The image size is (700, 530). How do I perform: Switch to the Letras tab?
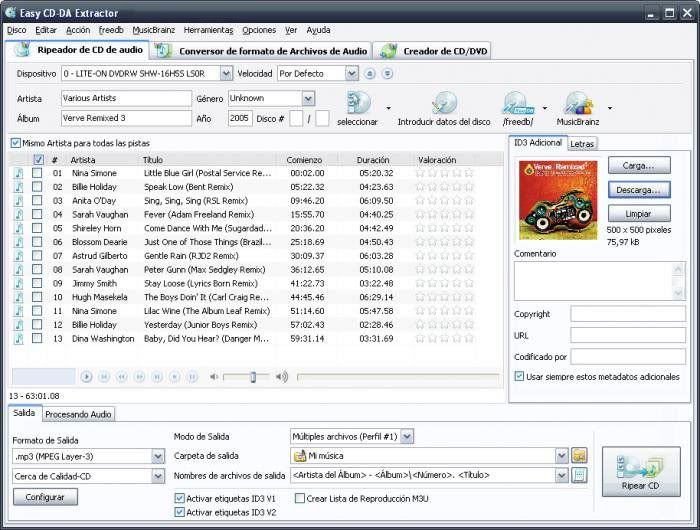[x=582, y=144]
